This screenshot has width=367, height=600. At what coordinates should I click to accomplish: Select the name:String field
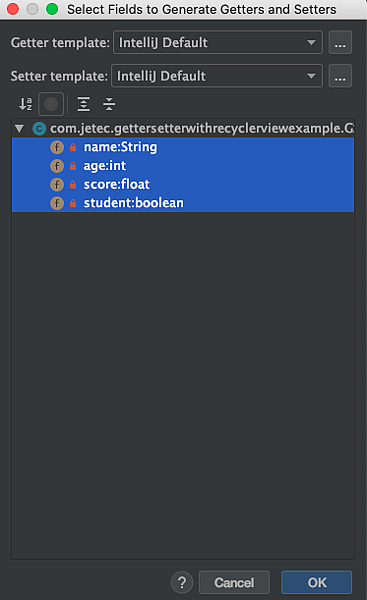coord(183,147)
